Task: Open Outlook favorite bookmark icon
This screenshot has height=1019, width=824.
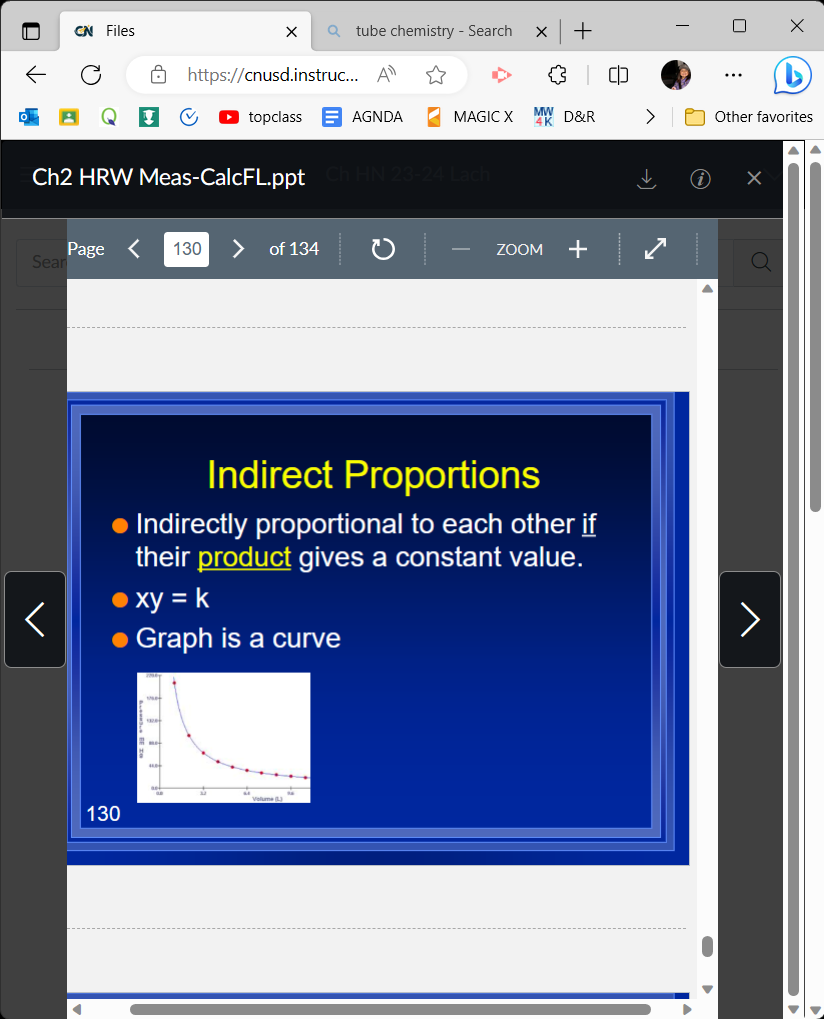Action: pyautogui.click(x=29, y=117)
